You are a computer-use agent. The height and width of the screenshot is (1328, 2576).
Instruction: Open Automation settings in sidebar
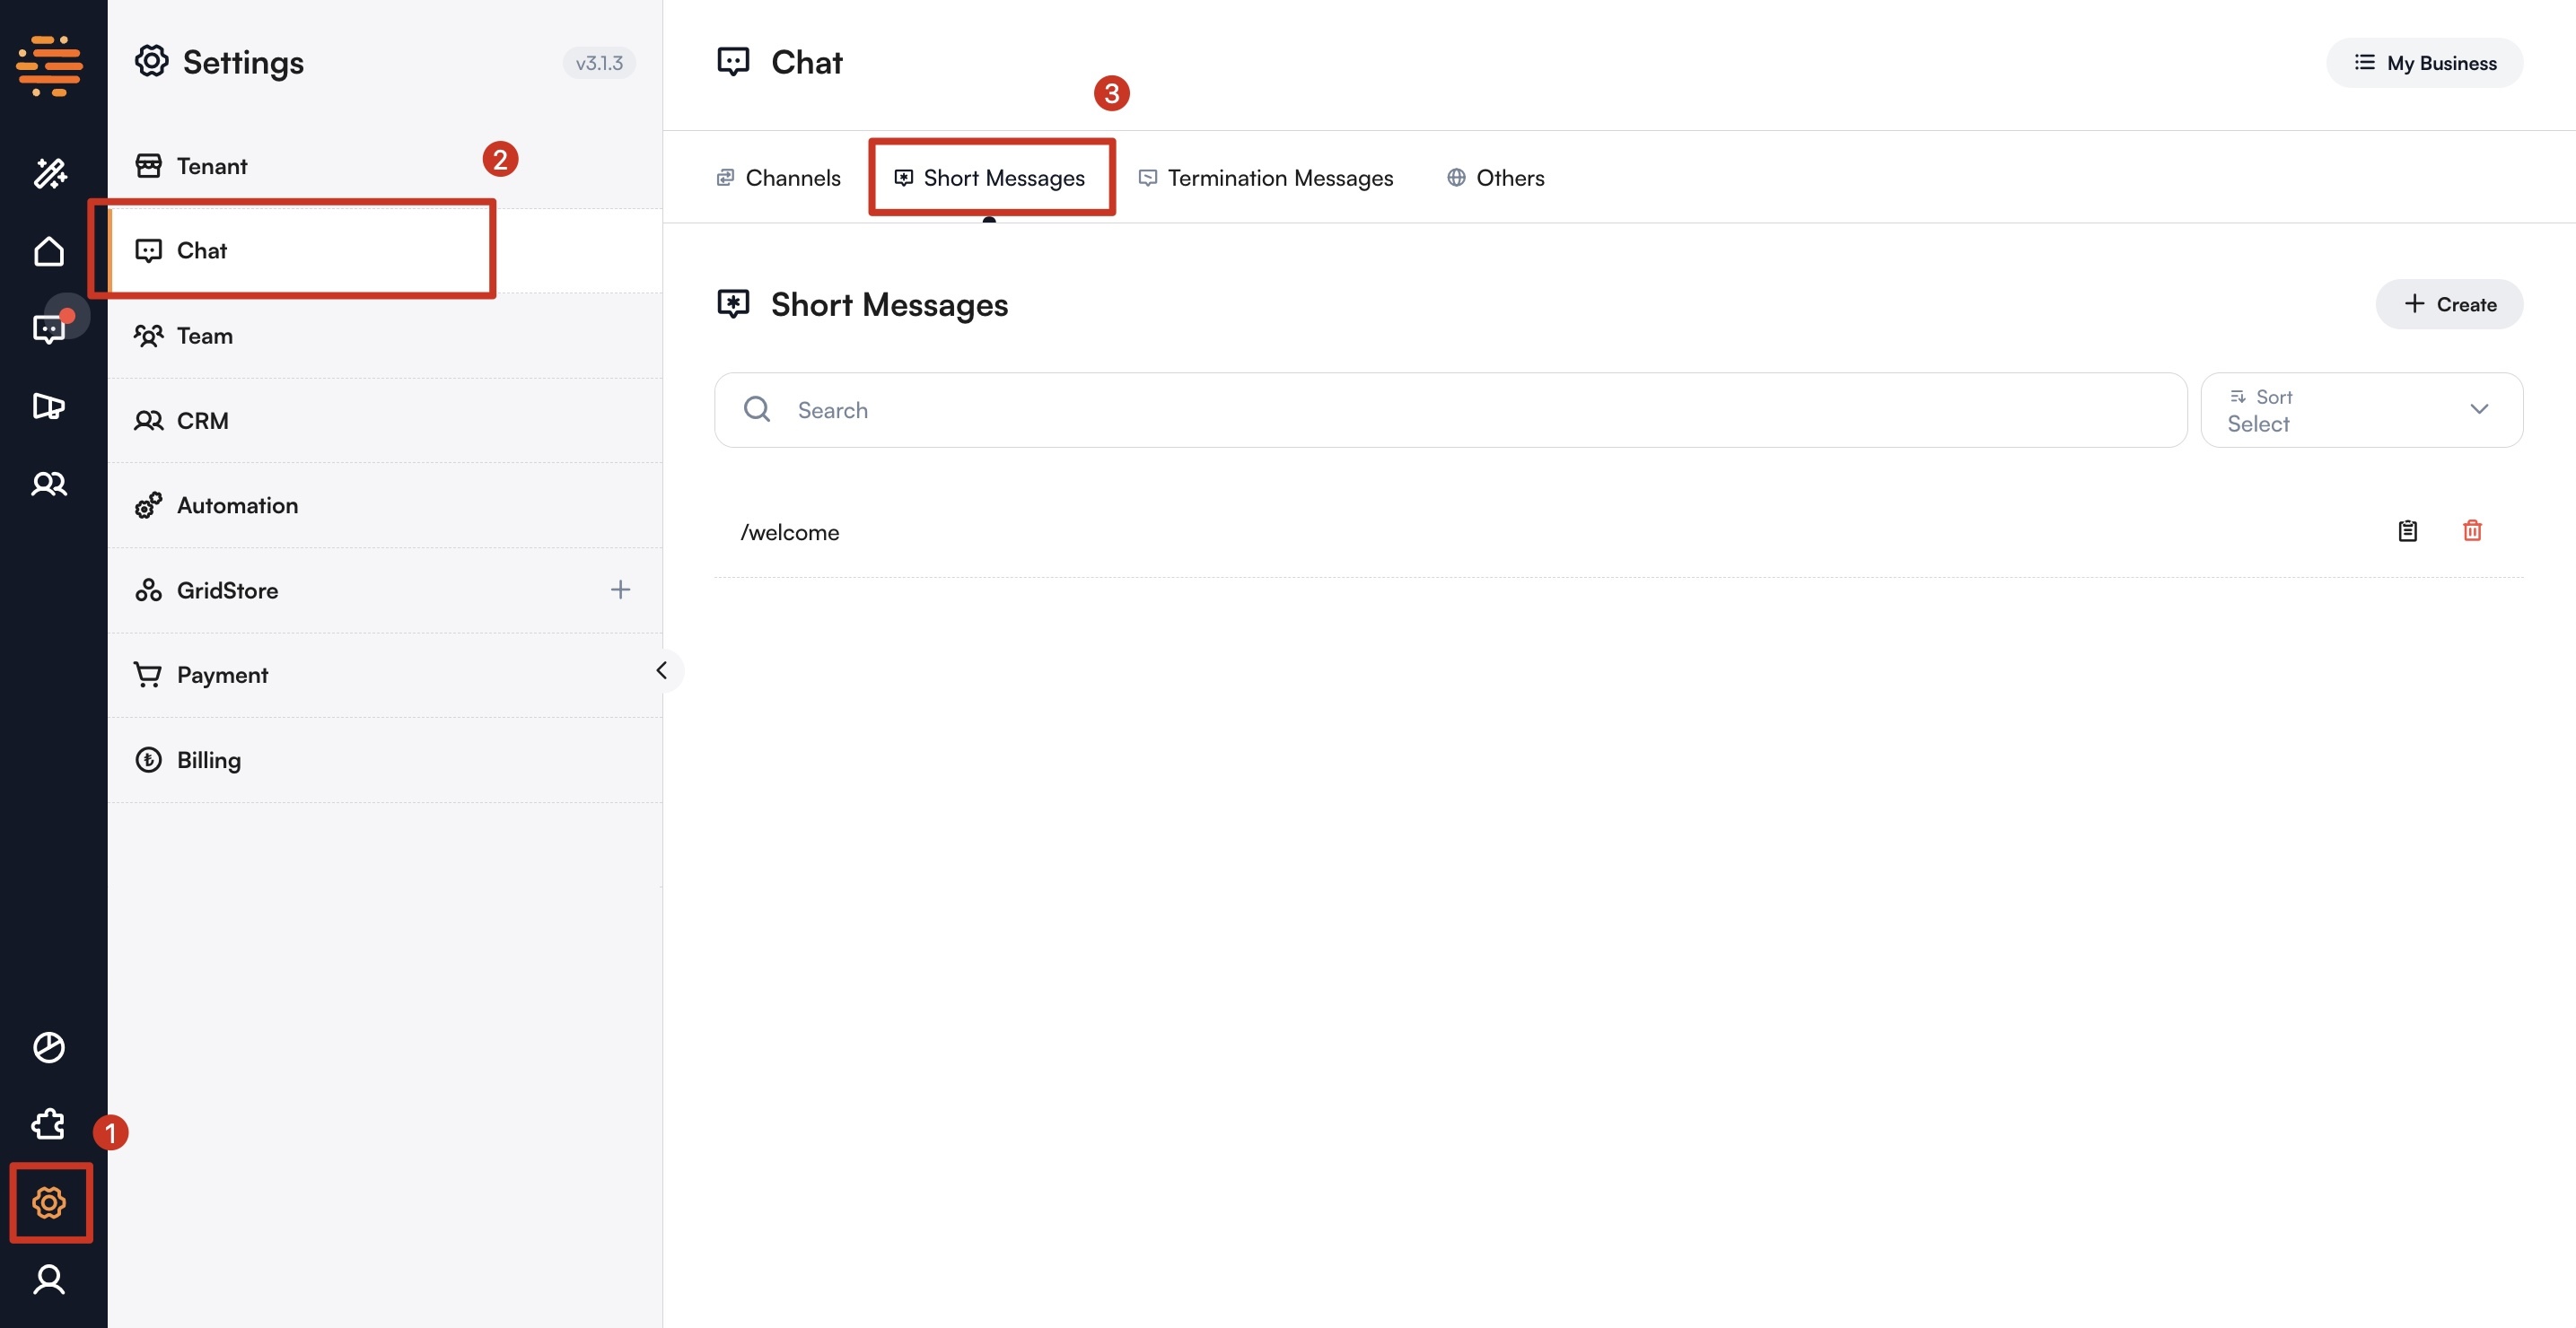click(x=237, y=505)
